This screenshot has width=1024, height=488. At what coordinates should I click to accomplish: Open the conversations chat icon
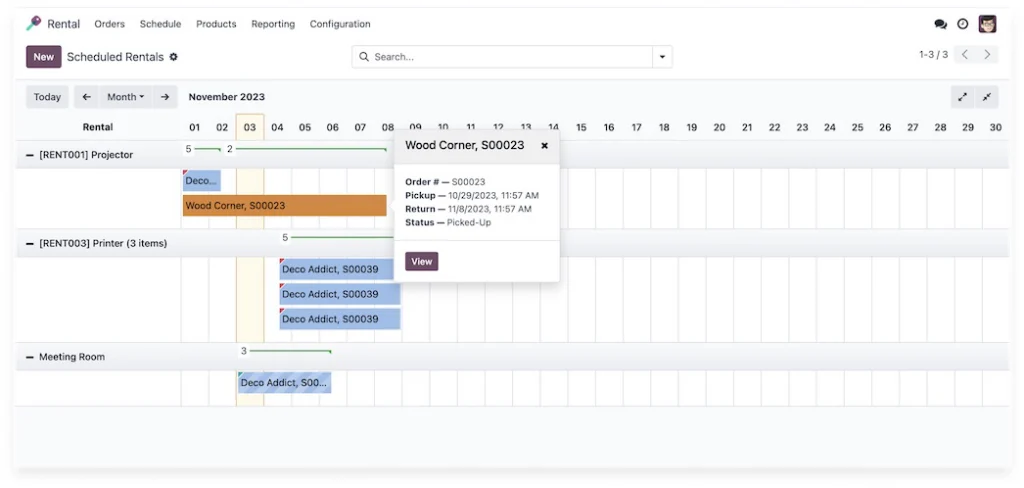tap(940, 24)
